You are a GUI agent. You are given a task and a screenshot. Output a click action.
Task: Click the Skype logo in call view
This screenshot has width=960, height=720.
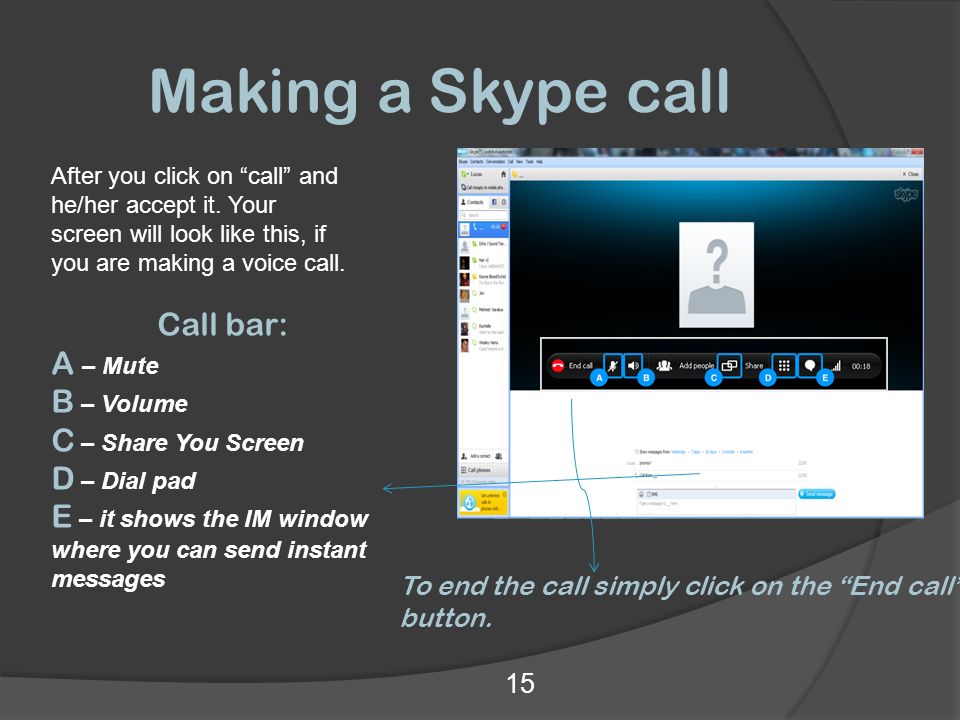906,195
